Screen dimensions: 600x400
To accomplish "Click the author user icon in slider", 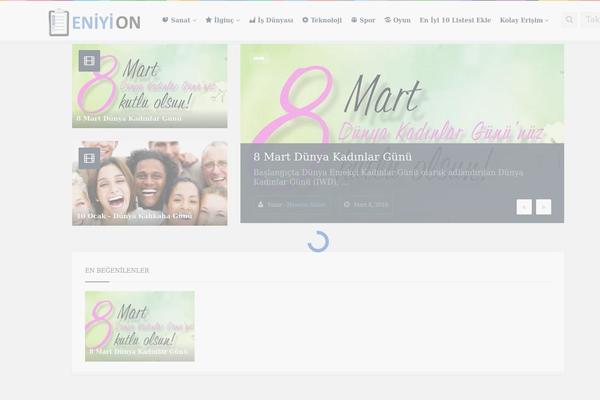I will 261,204.
